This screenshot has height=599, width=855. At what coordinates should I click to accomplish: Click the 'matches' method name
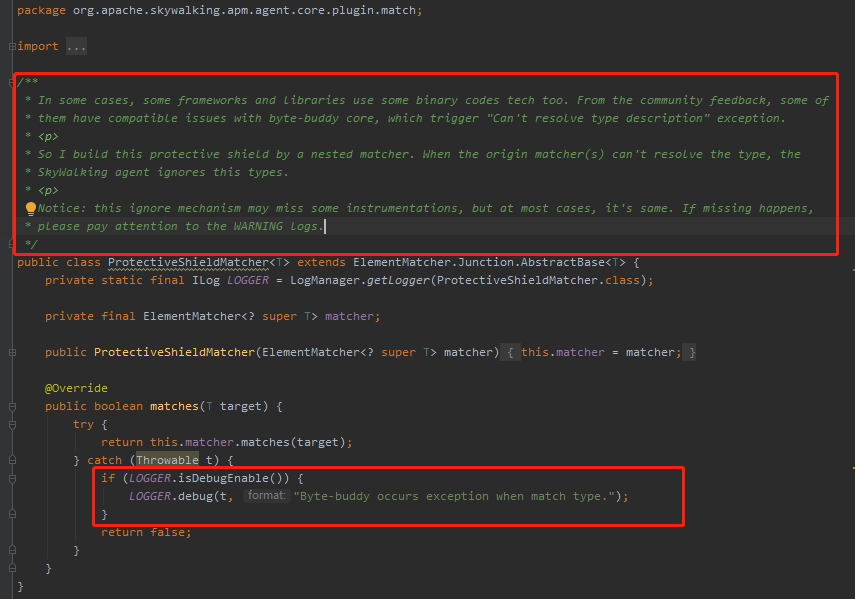tap(174, 406)
